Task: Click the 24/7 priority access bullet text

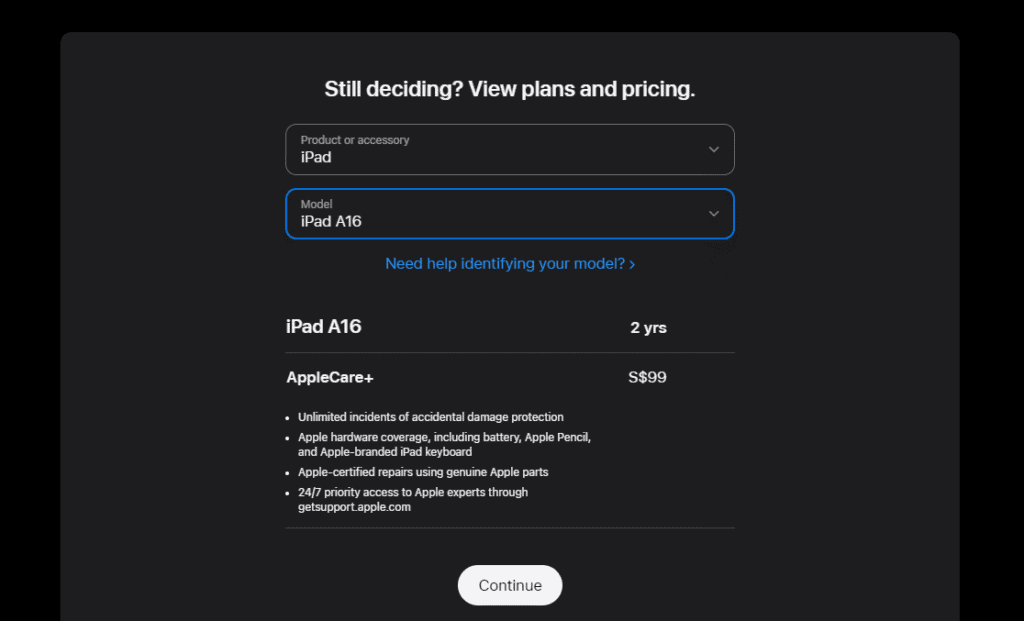Action: click(x=412, y=492)
